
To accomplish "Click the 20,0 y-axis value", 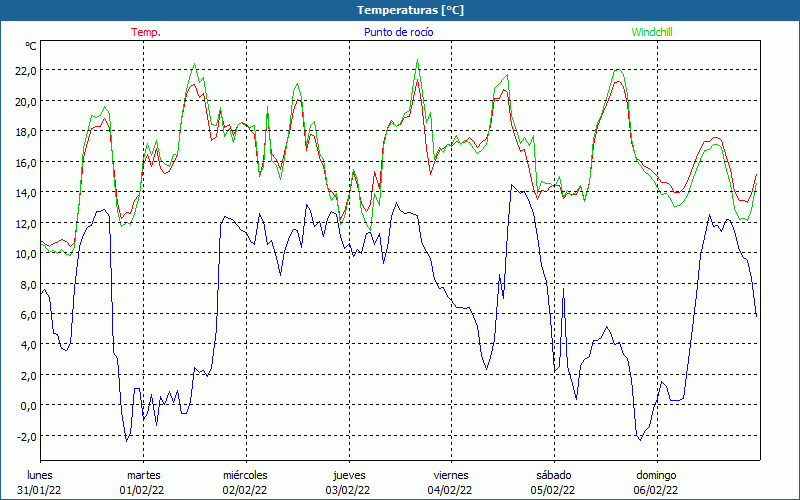I will click(x=26, y=101).
